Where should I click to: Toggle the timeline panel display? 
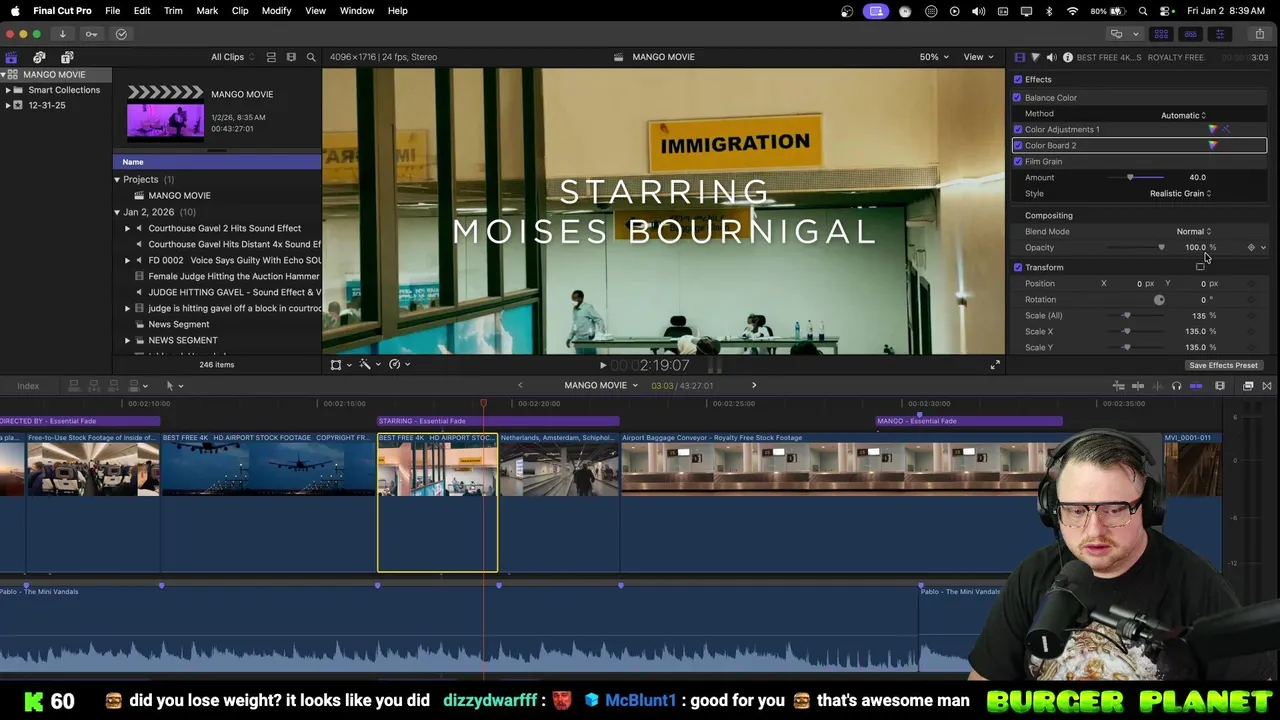click(1190, 34)
